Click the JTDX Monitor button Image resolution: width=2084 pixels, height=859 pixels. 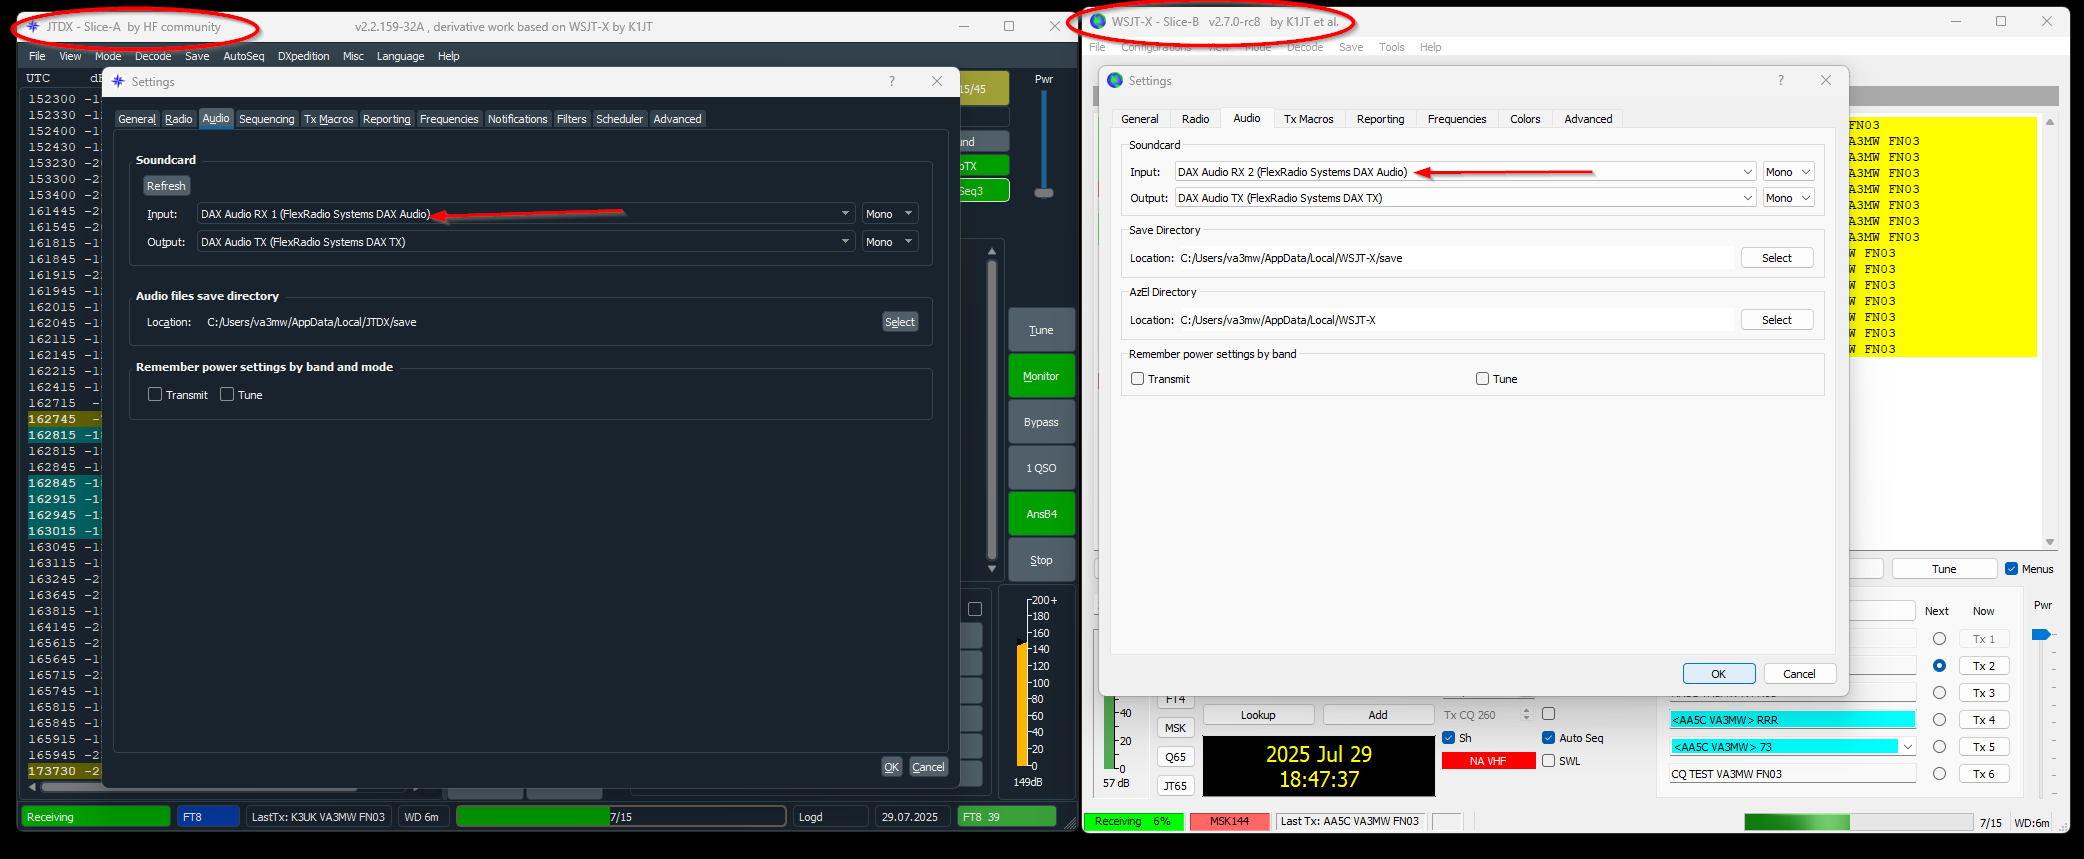point(1041,376)
